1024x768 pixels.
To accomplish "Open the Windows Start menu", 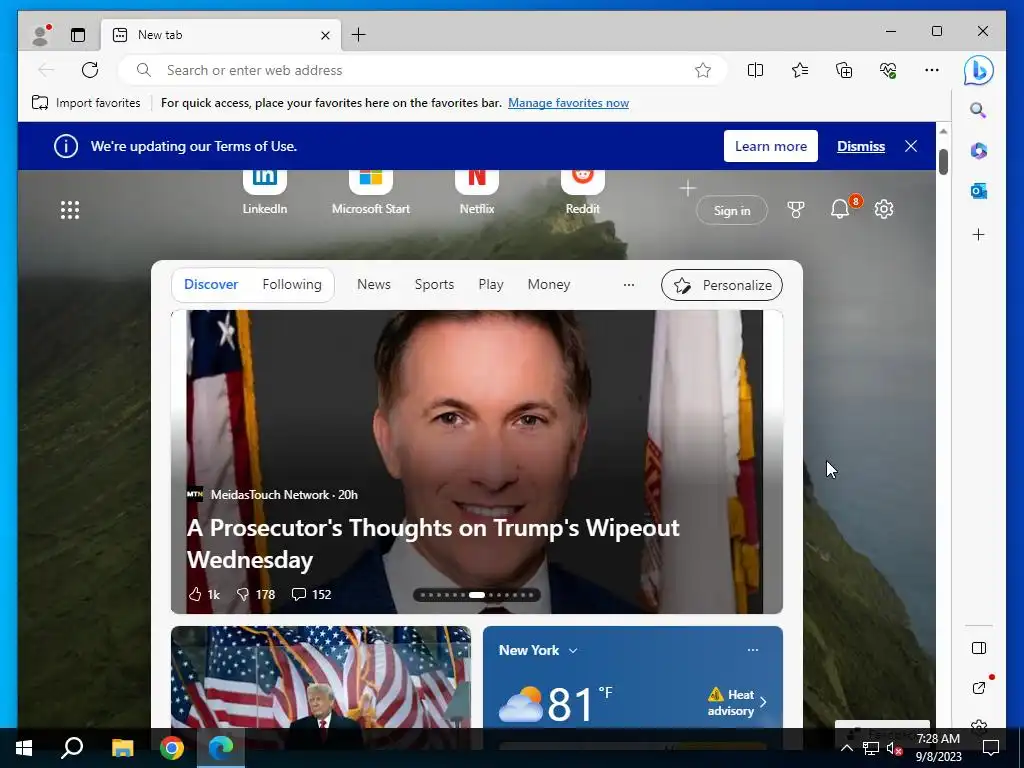I will [x=24, y=748].
